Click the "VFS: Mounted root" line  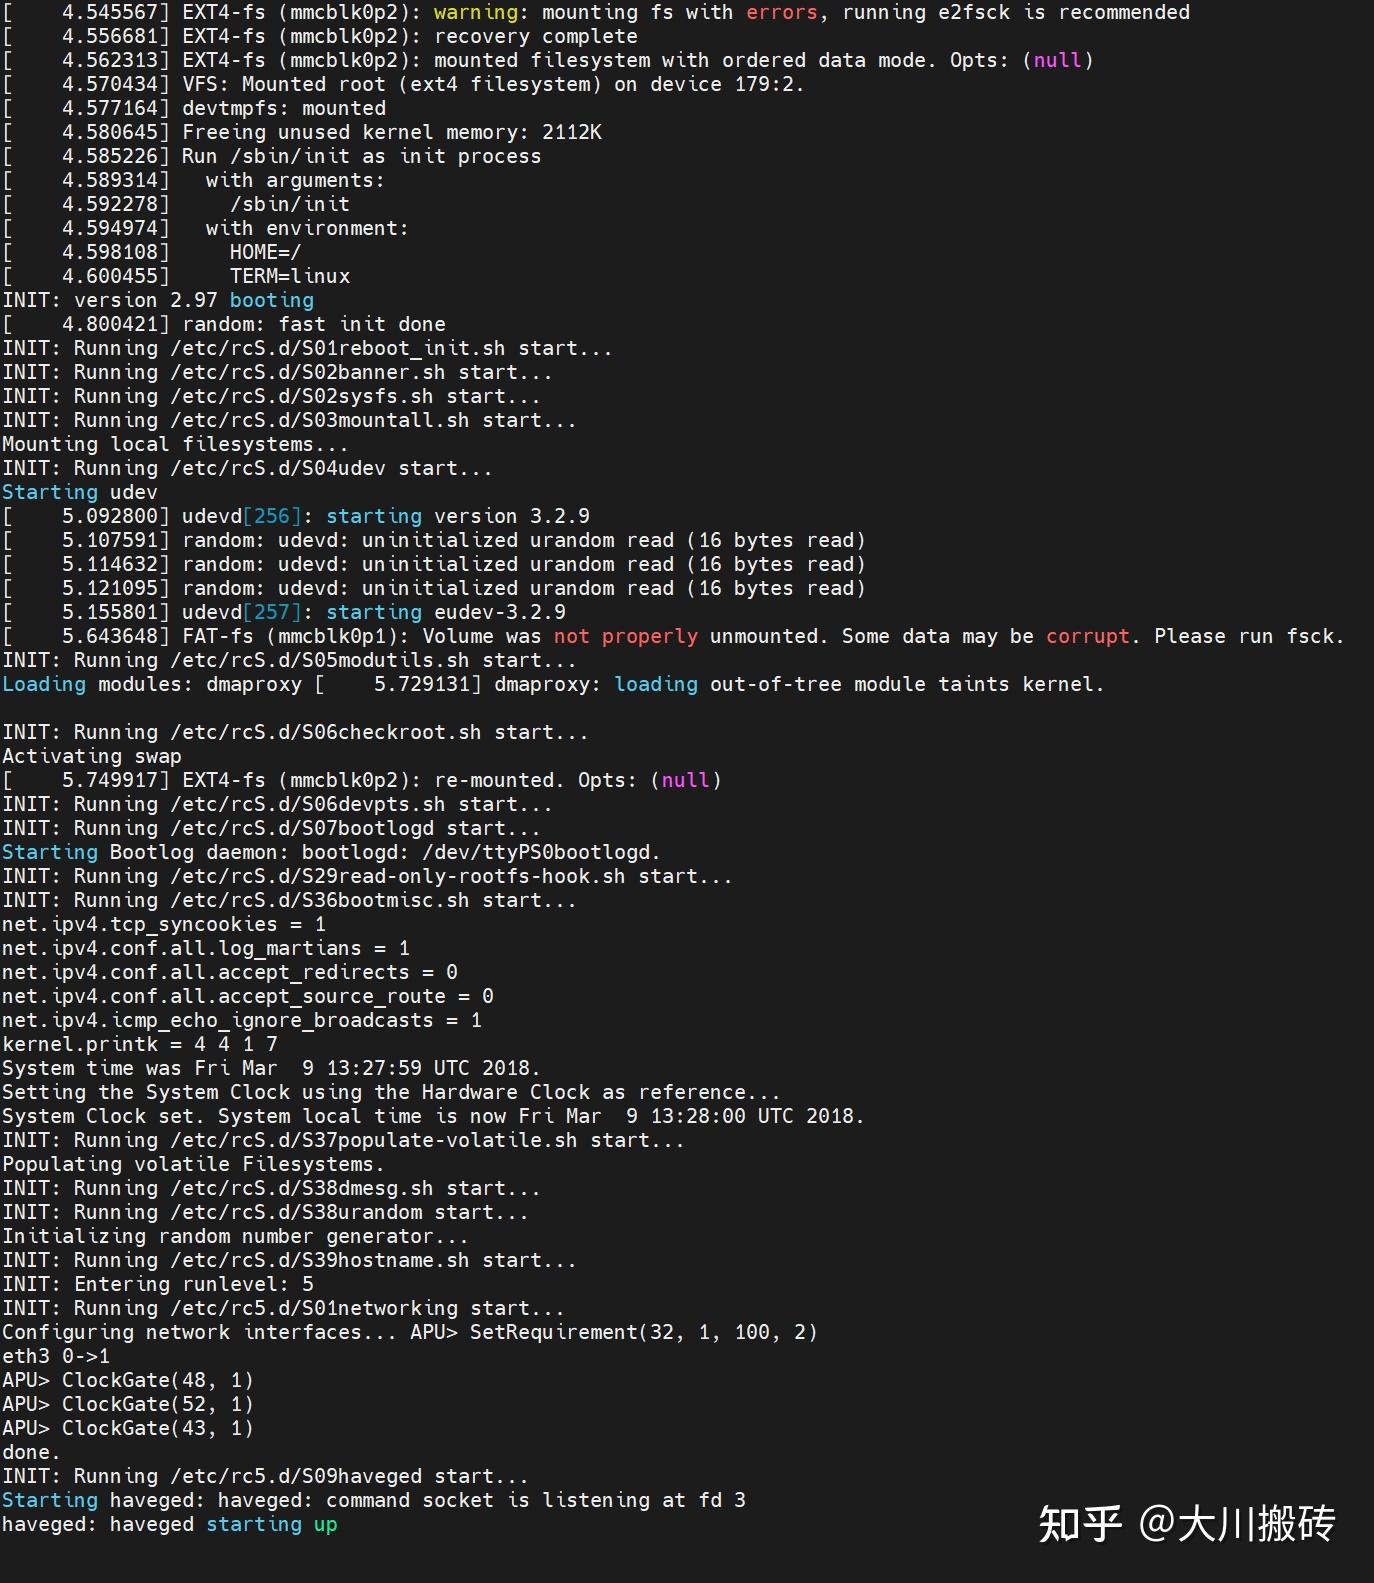click(x=490, y=84)
